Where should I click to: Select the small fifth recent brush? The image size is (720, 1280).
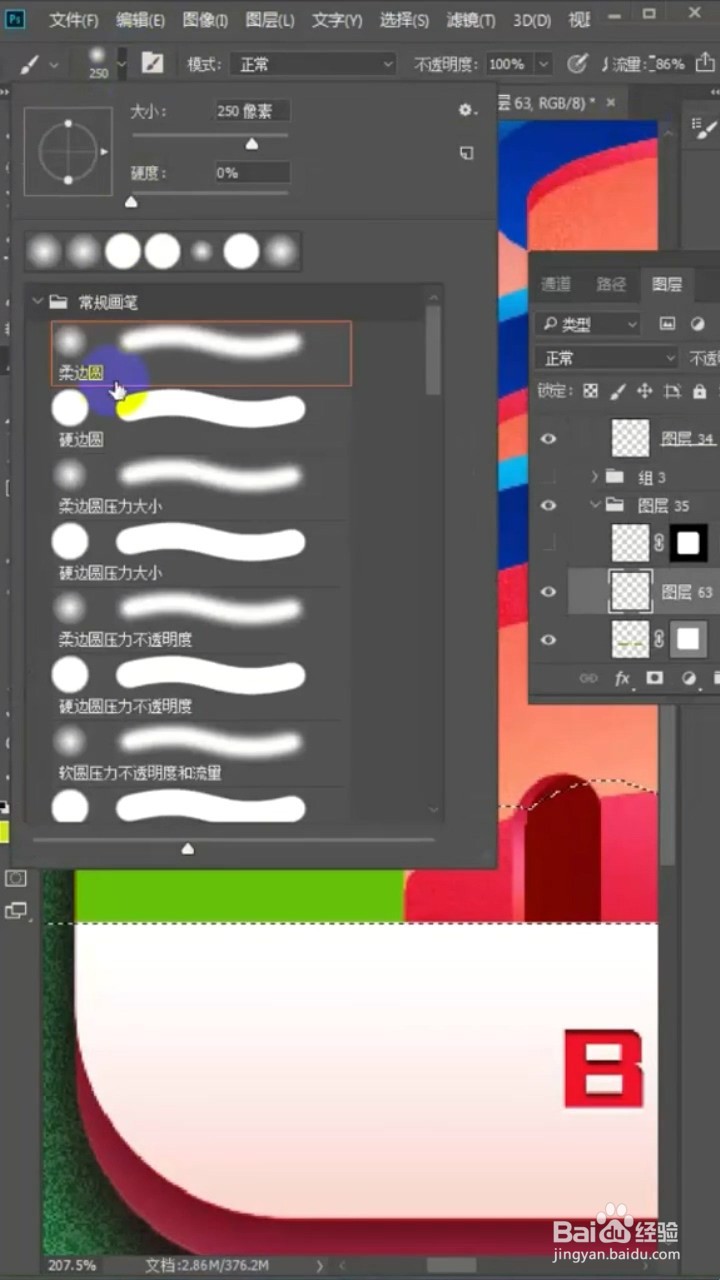[202, 251]
